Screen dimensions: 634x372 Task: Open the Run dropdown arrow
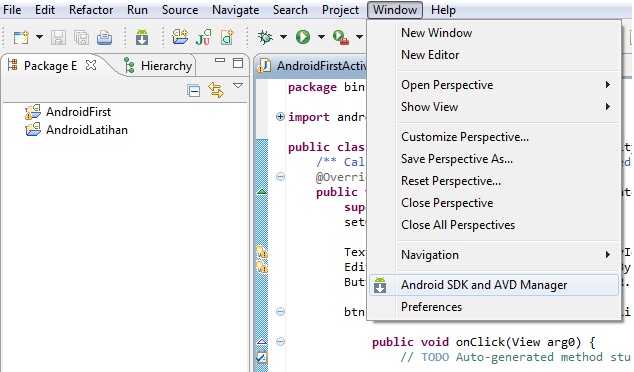tap(321, 37)
